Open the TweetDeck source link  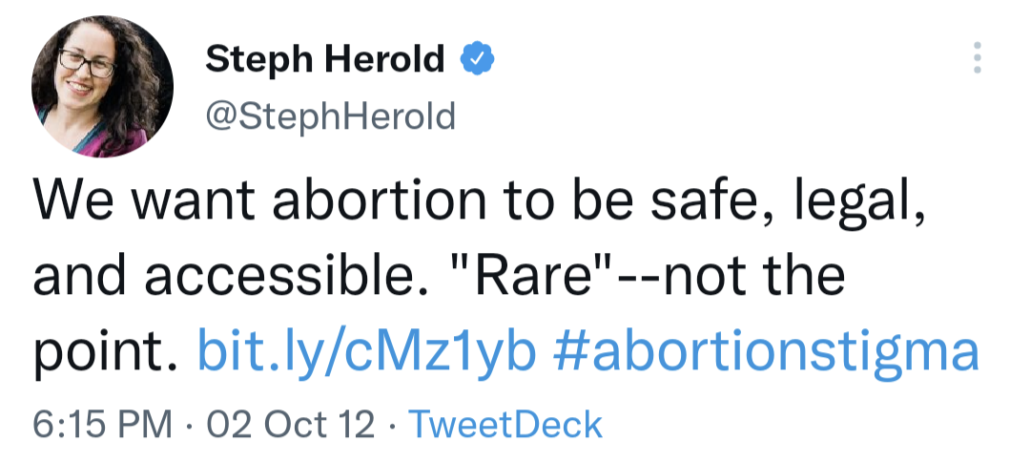click(507, 424)
